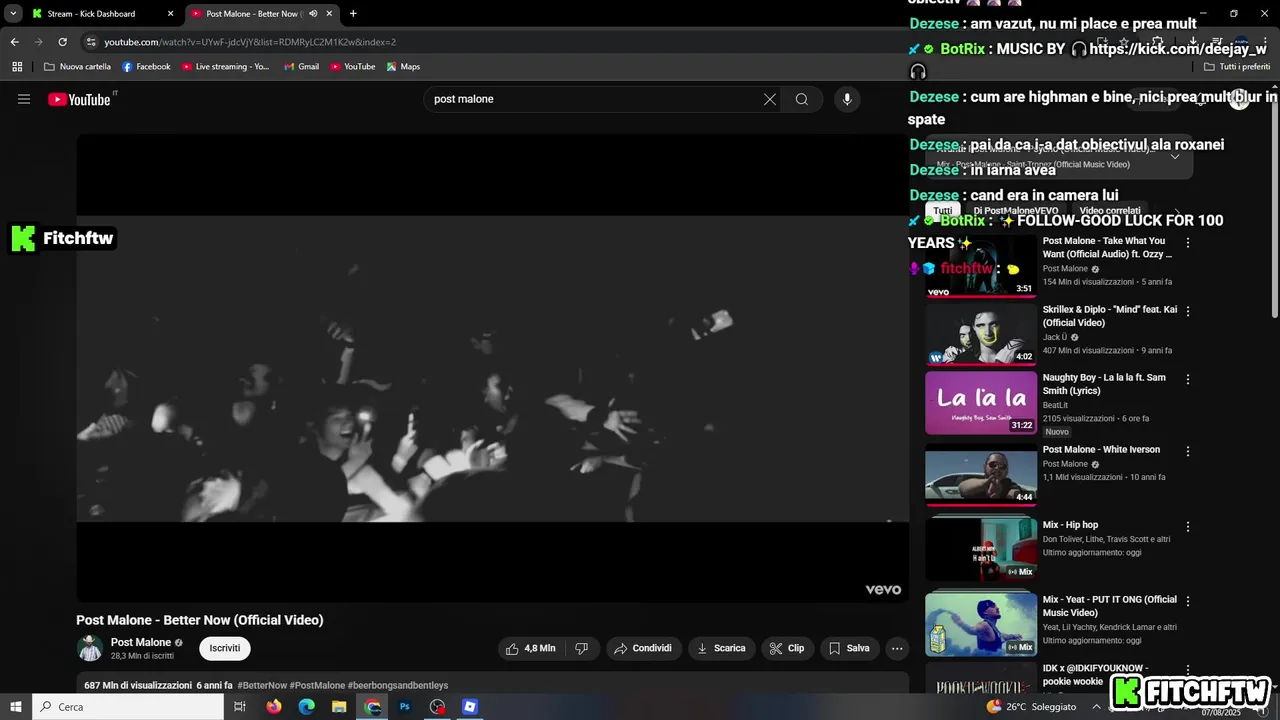The width and height of the screenshot is (1280, 720).
Task: Click the video player to pause
Action: point(492,368)
